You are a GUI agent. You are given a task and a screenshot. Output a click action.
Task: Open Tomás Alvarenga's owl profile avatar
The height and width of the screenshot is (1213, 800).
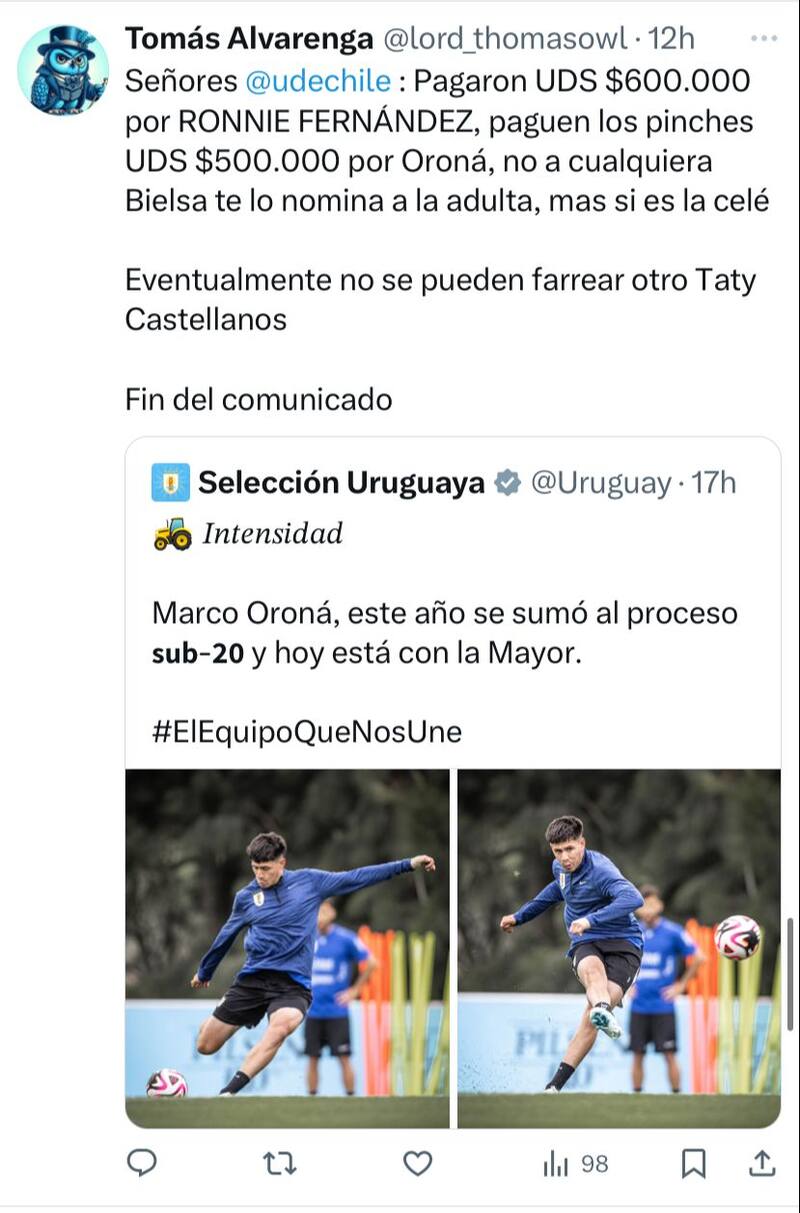63,69
